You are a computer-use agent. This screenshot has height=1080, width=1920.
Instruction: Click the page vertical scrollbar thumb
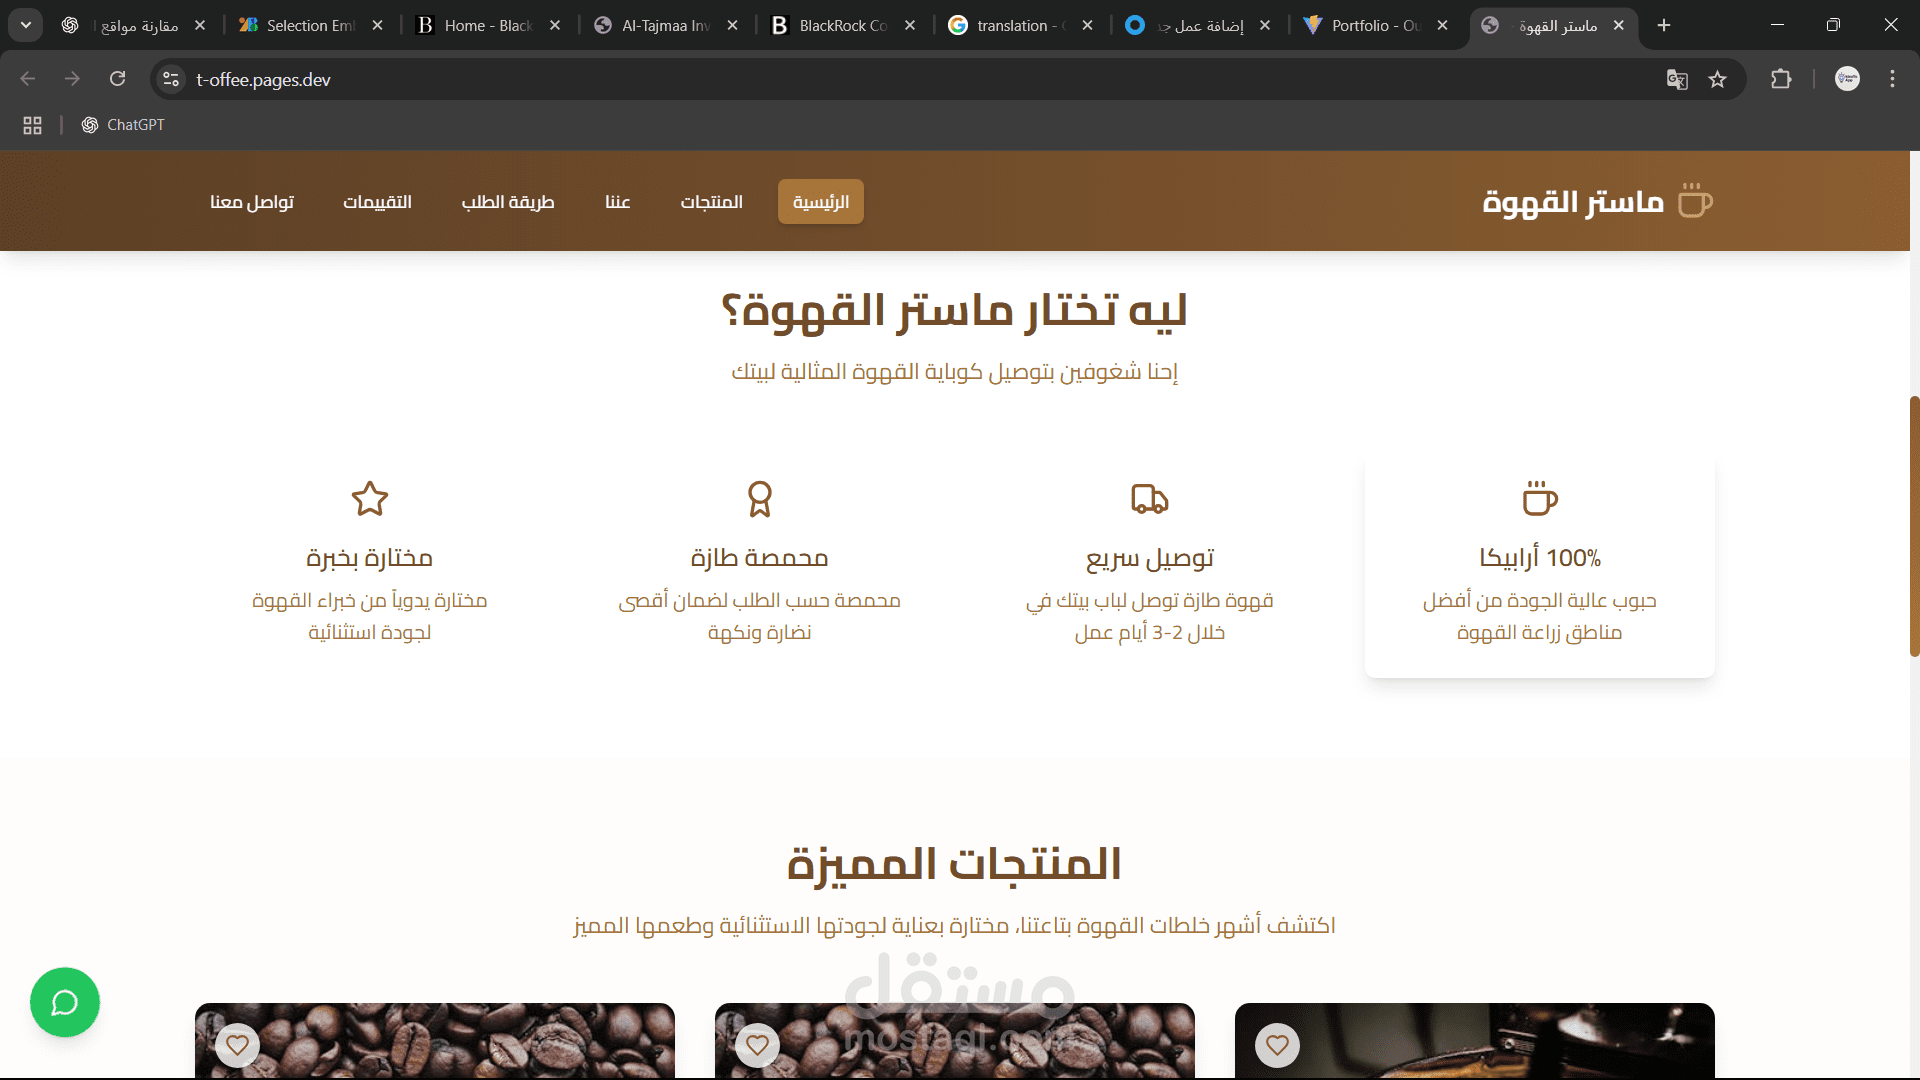[1914, 526]
